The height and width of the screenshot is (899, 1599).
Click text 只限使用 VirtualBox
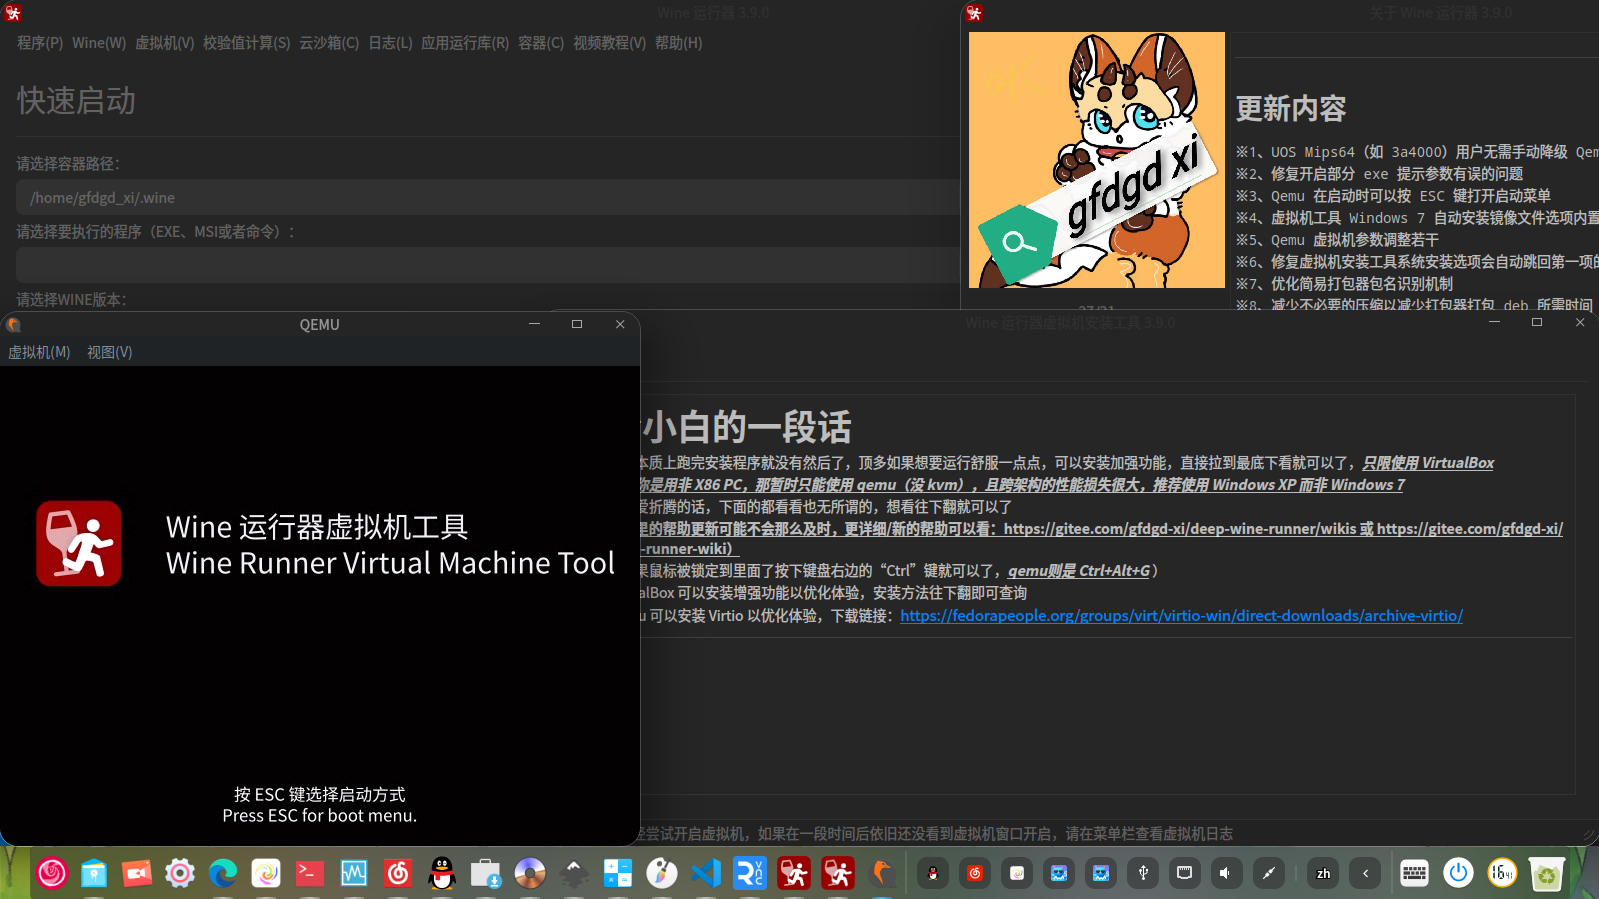(1428, 463)
